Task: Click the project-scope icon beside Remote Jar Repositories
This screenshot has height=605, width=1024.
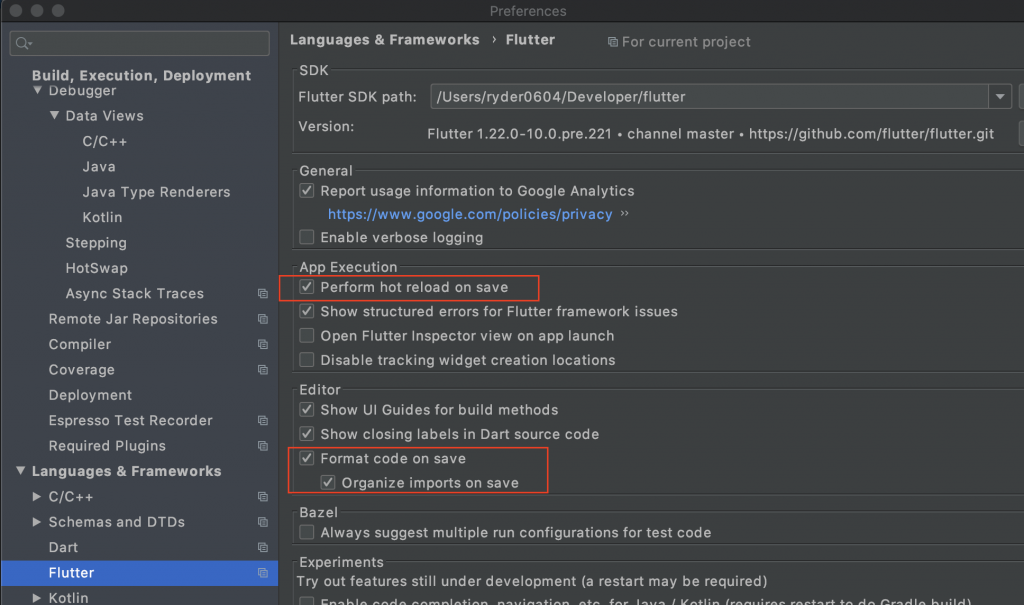Action: [x=263, y=319]
